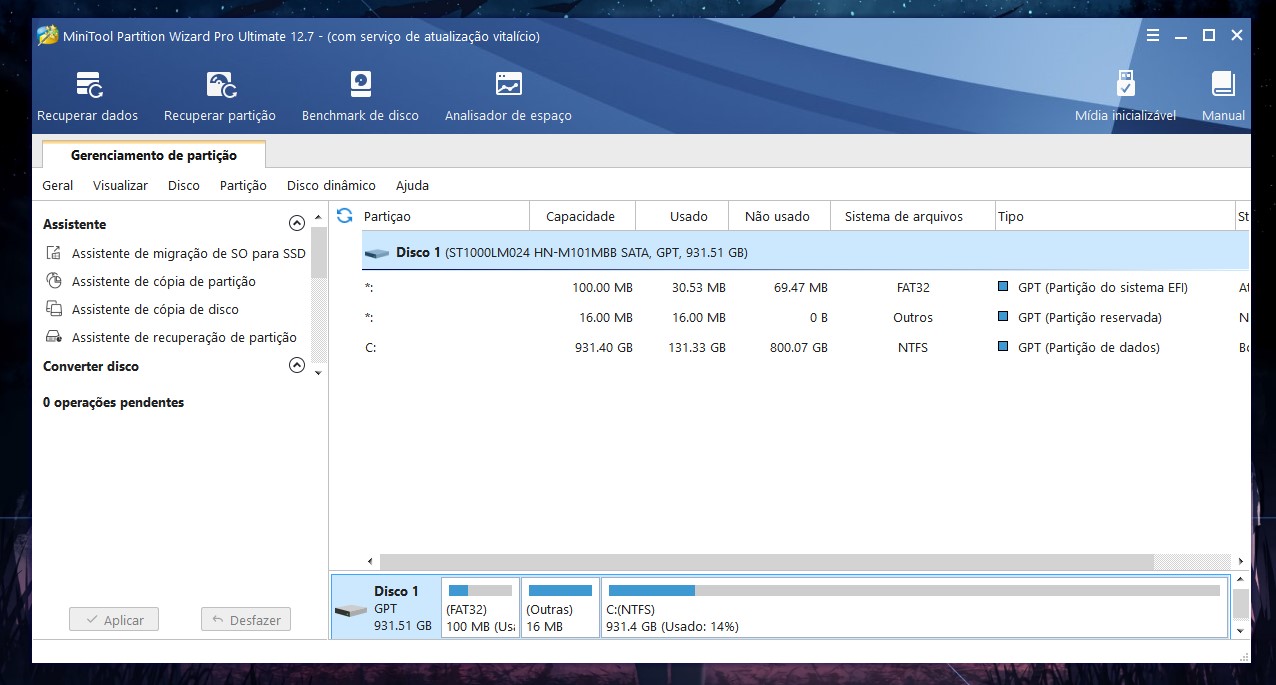Click the right arrow of the horizontal scrollbar
This screenshot has height=685, width=1276.
click(1240, 562)
